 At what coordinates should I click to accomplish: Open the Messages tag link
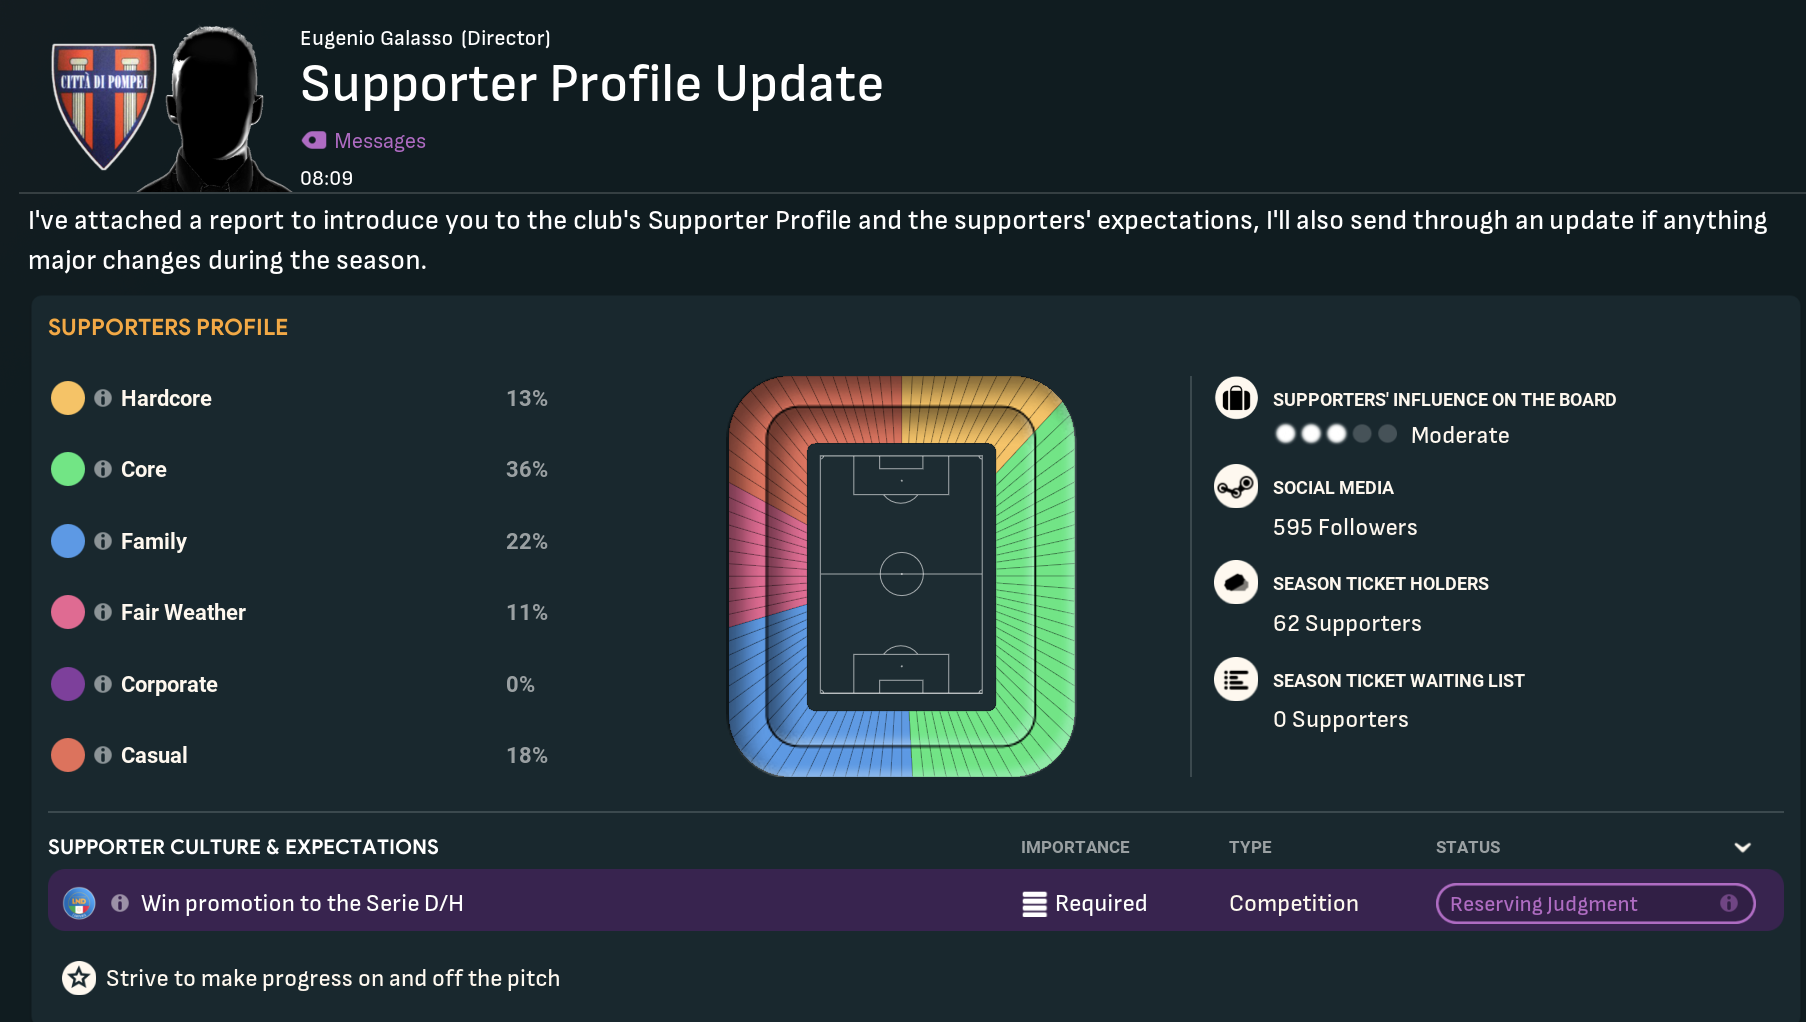(x=379, y=141)
